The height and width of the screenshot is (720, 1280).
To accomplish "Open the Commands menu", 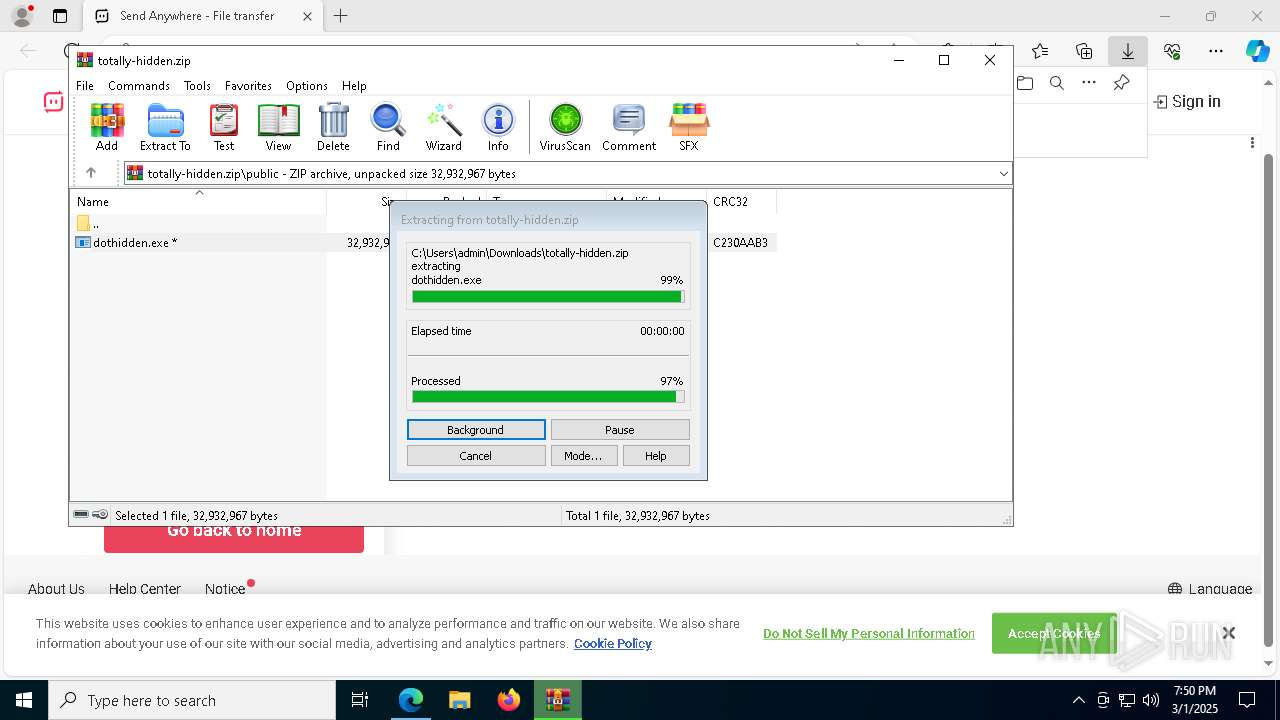I will click(x=139, y=86).
